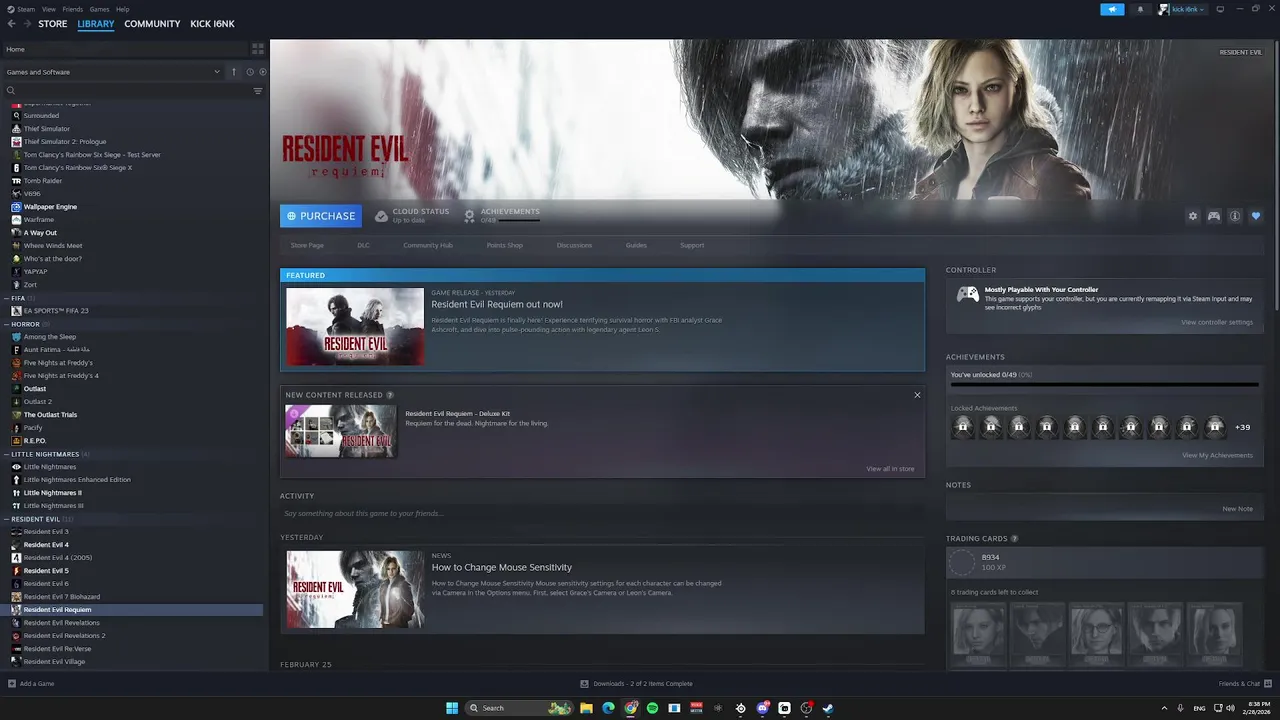Open the Games and Software filter dropdown
This screenshot has width=1280, height=720.
(113, 72)
